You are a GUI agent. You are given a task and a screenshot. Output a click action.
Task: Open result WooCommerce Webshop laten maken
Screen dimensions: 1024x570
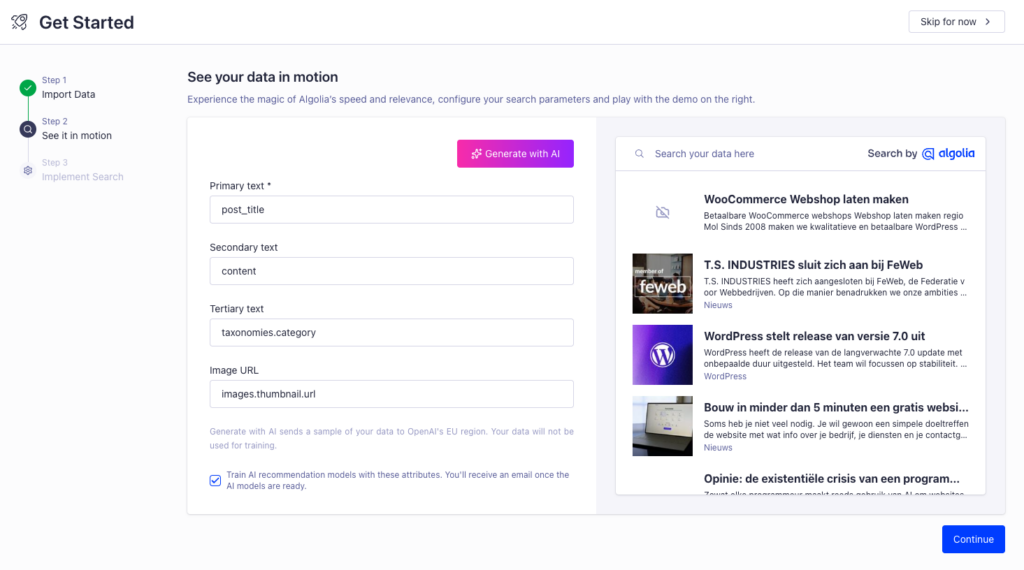pyautogui.click(x=806, y=199)
